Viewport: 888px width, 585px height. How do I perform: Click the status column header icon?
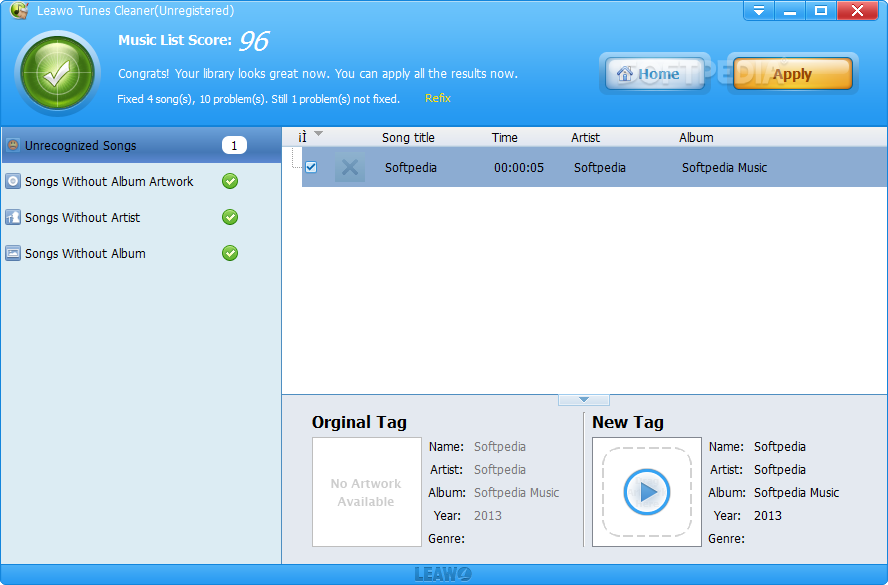[302, 137]
